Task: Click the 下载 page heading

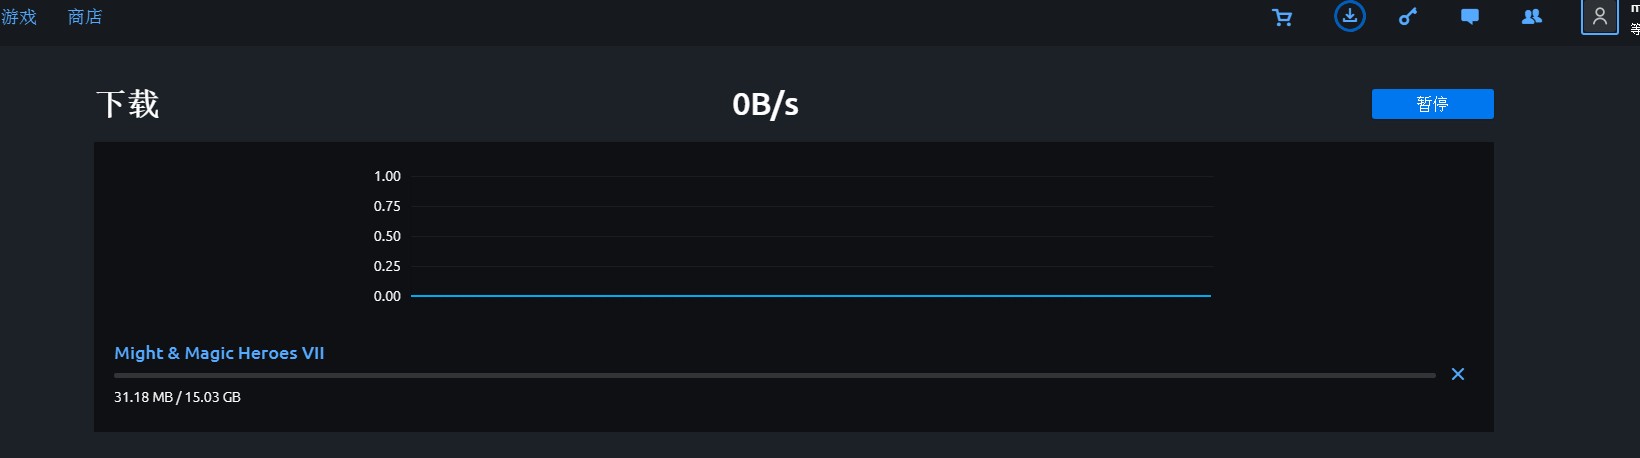Action: 127,104
